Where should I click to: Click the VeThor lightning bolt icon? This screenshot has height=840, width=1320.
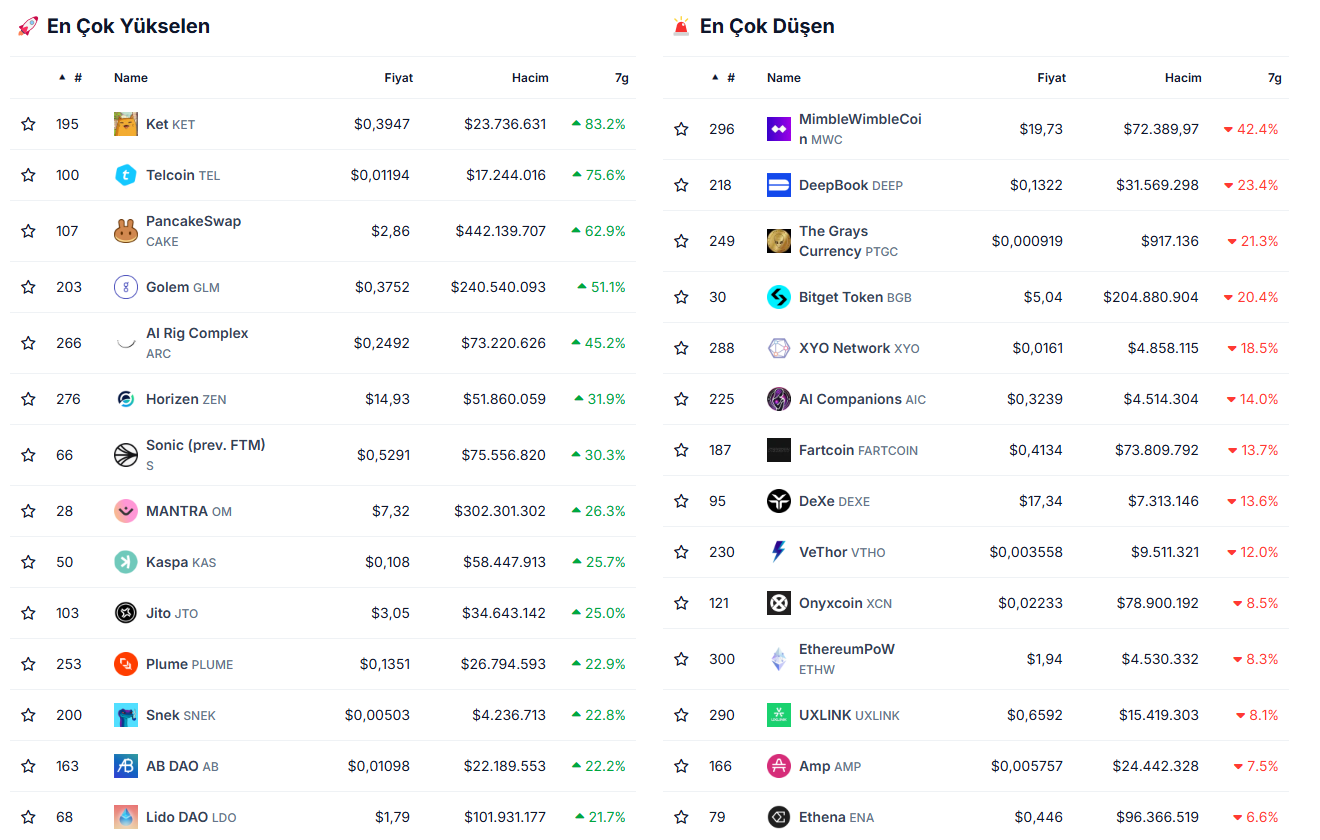778,552
